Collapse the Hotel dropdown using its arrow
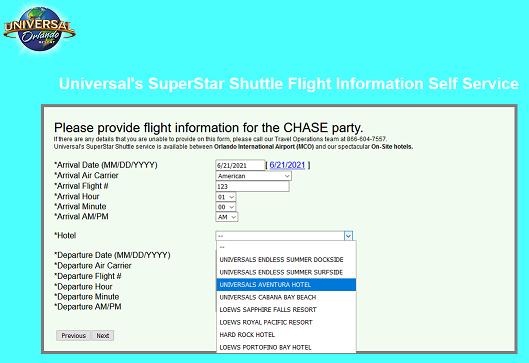The image size is (529, 363). point(348,236)
